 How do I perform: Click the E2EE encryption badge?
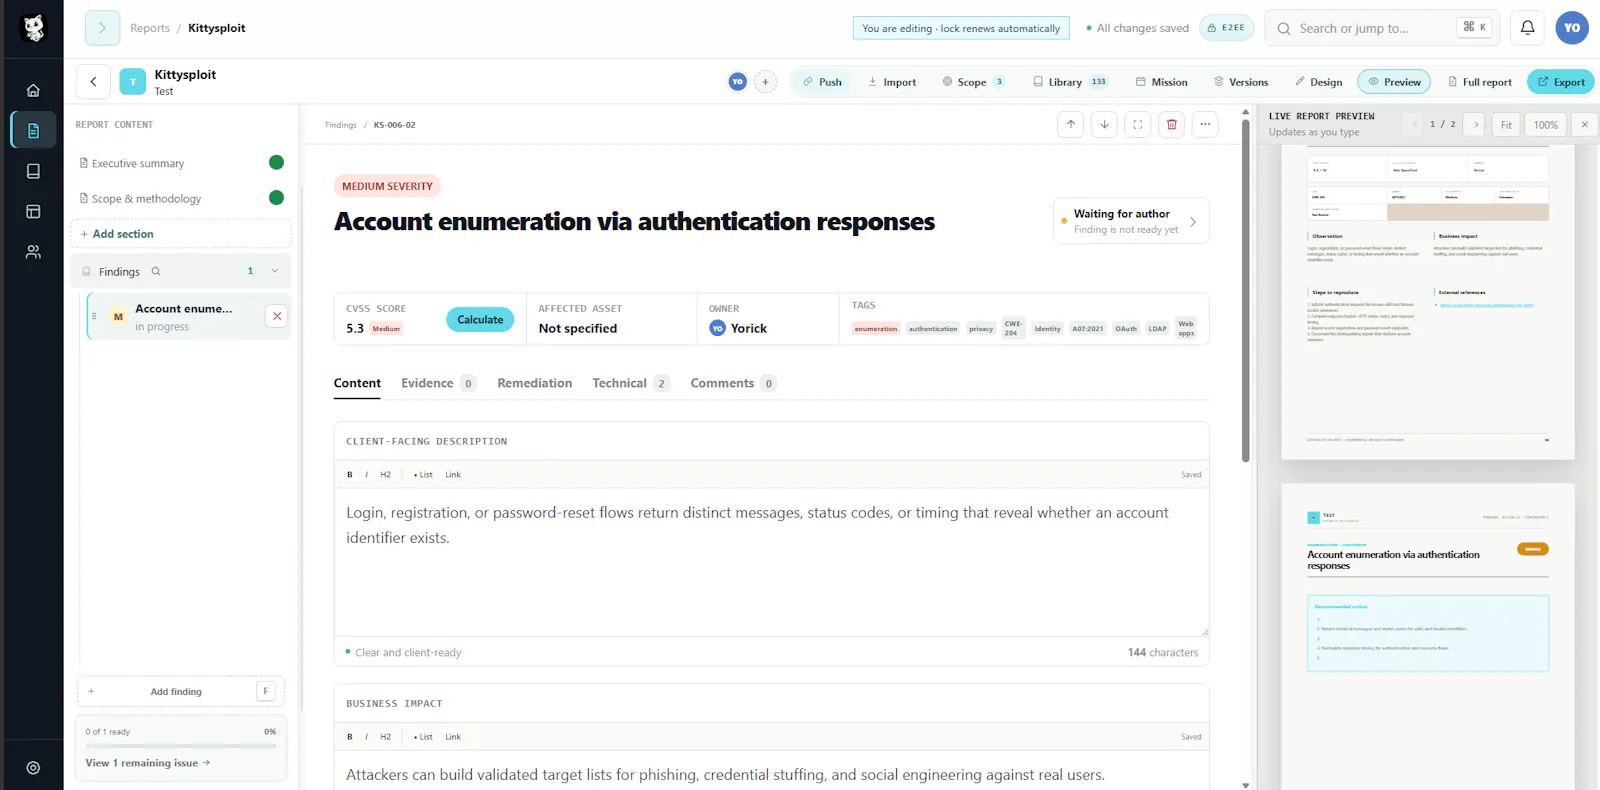[x=1226, y=28]
